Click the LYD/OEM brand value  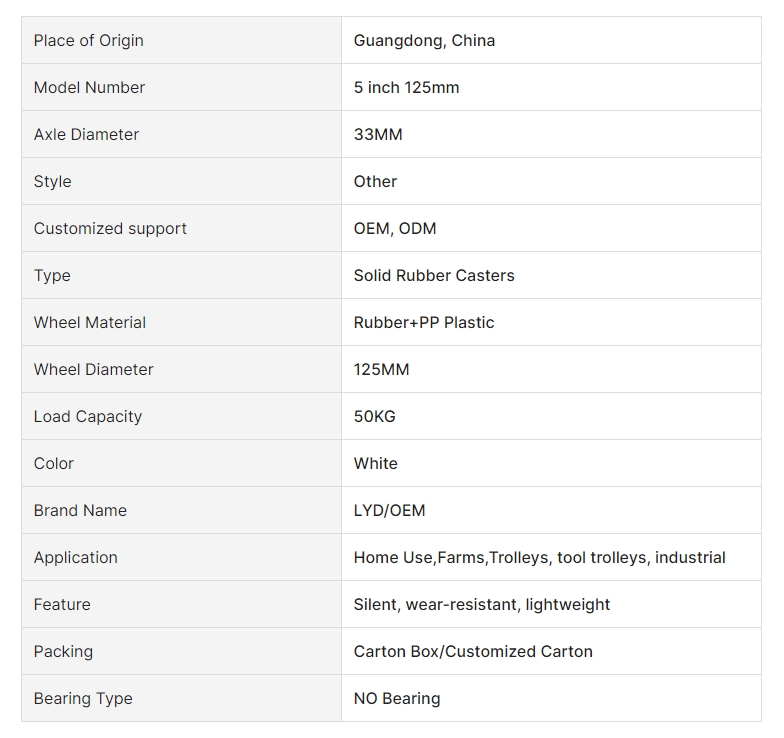[x=389, y=511]
